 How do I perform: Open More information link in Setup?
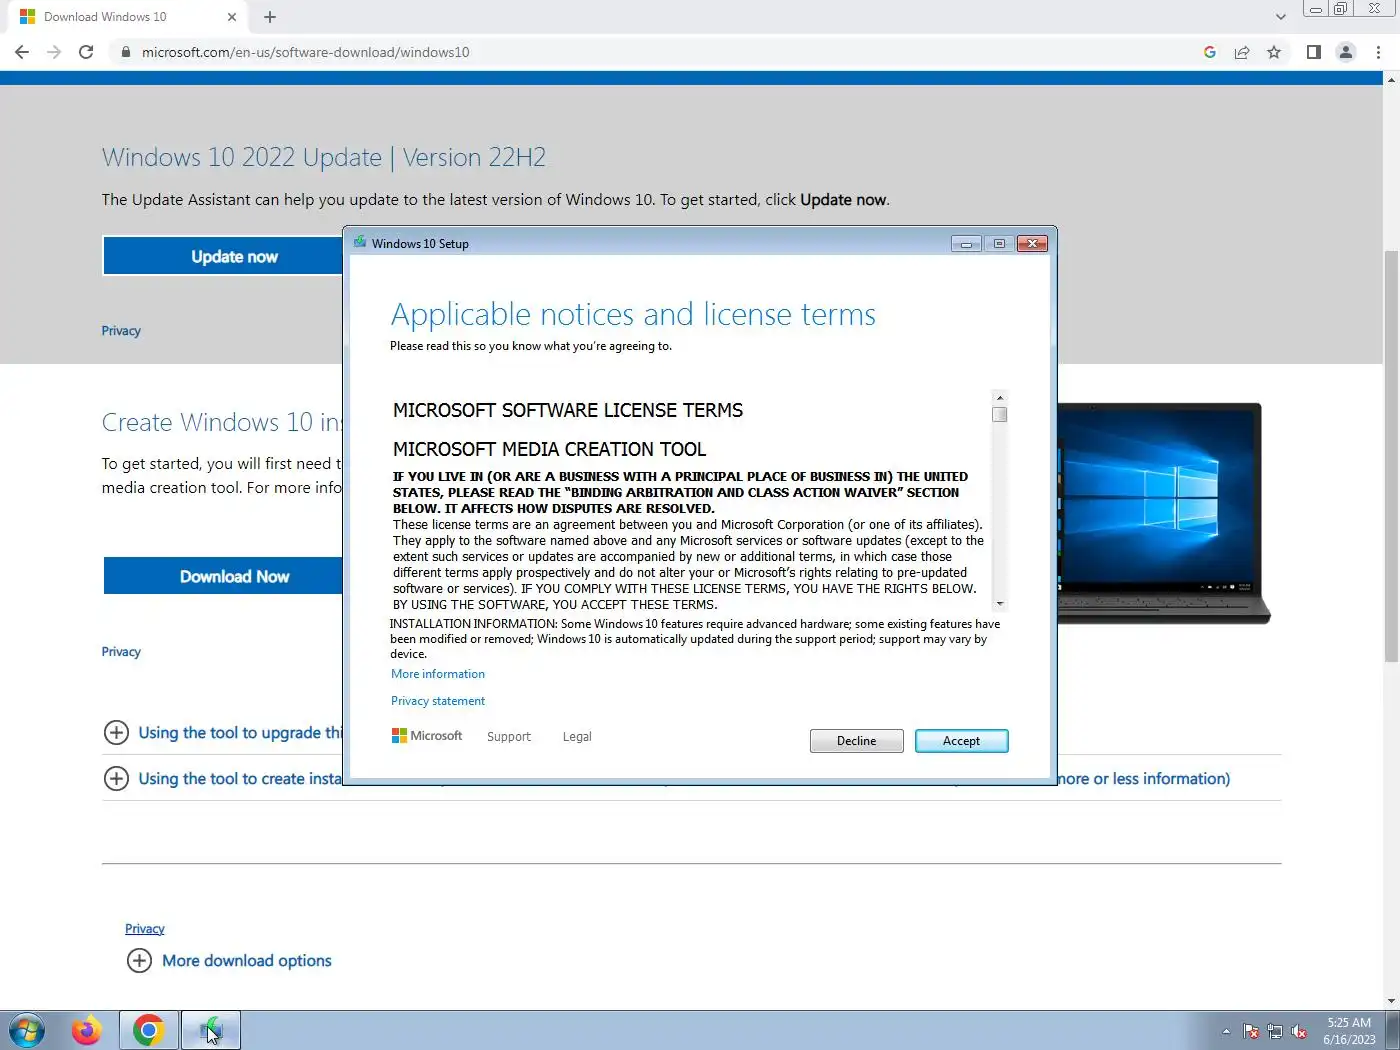pyautogui.click(x=438, y=674)
